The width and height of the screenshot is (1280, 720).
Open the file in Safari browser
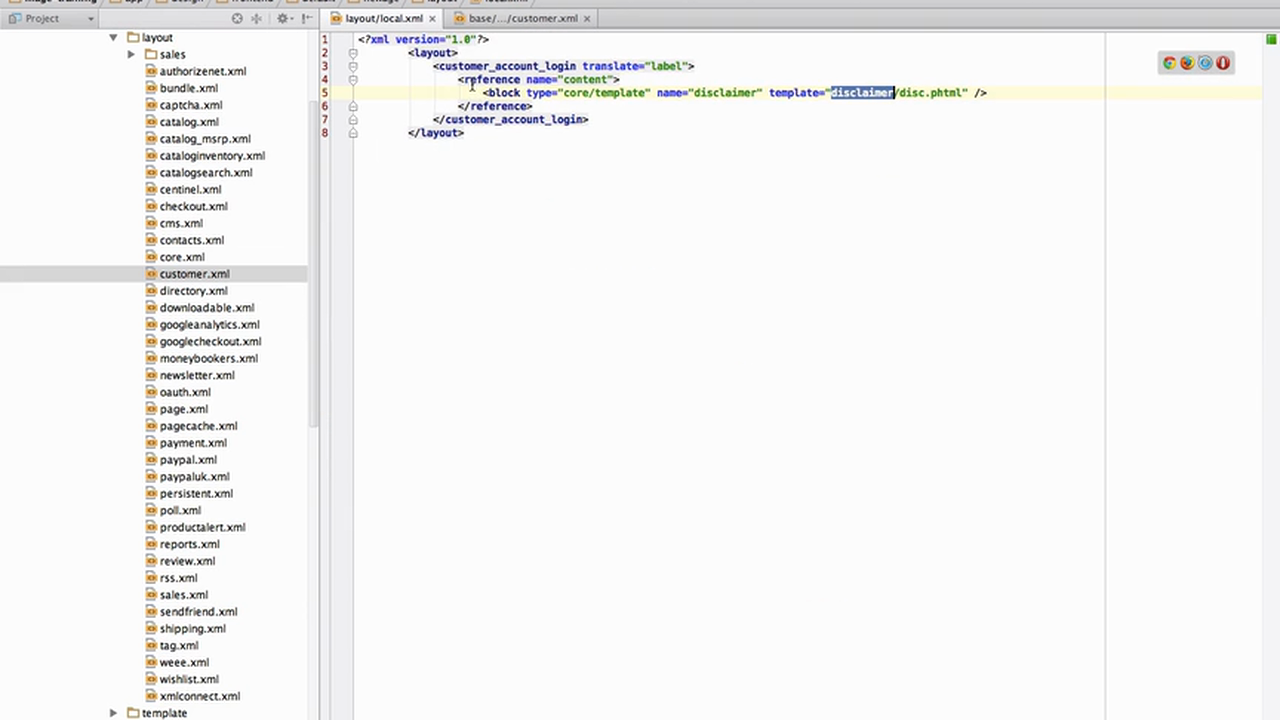1205,62
